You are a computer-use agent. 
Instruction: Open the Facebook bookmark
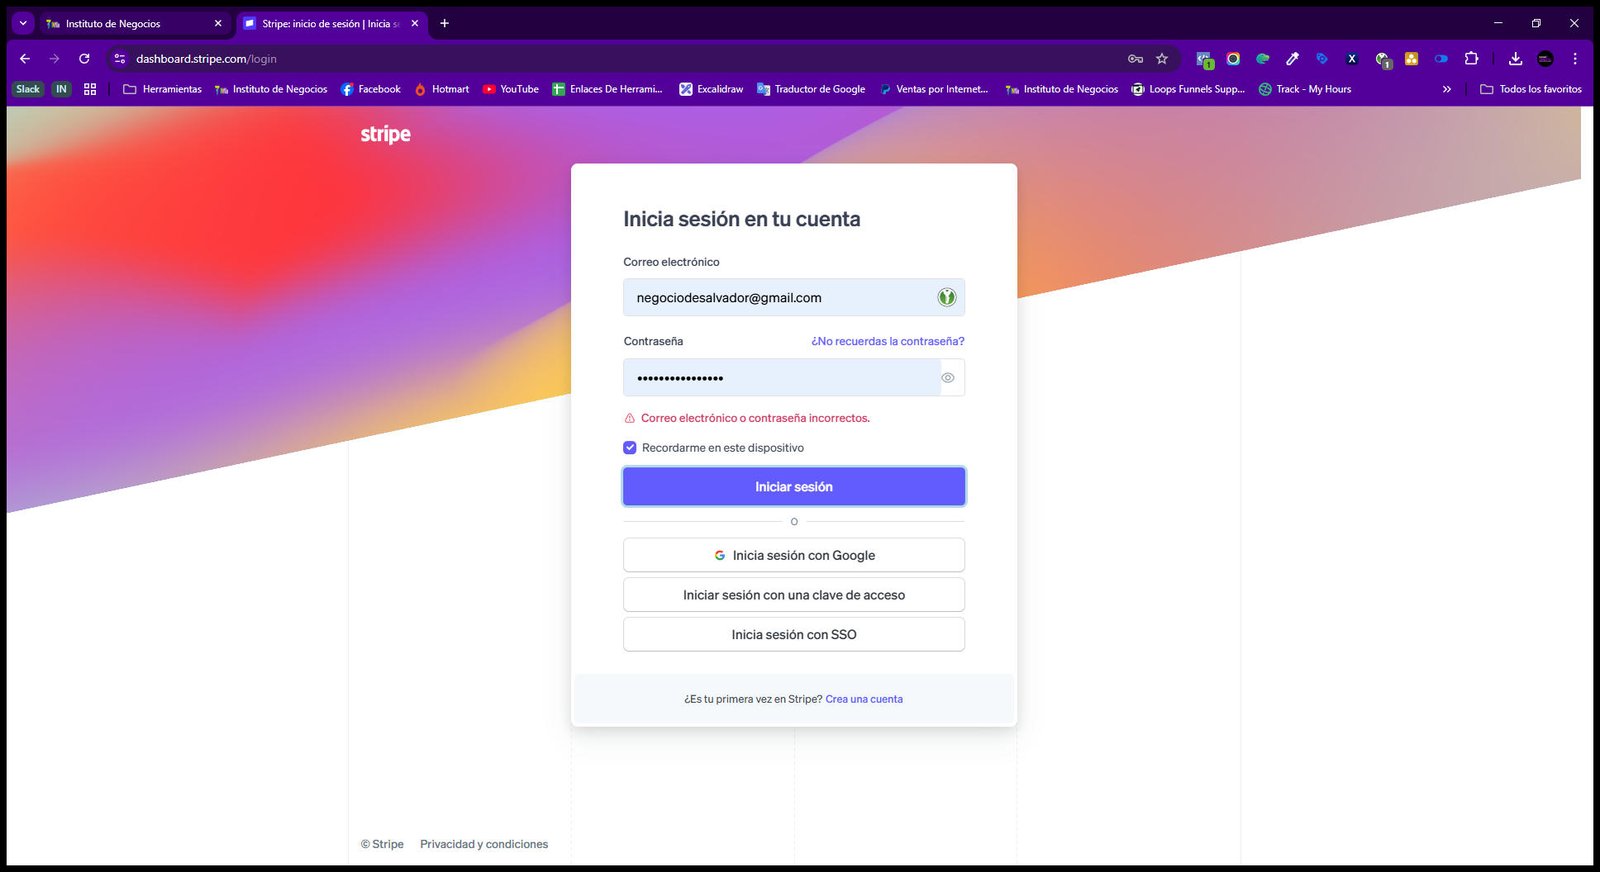[371, 89]
